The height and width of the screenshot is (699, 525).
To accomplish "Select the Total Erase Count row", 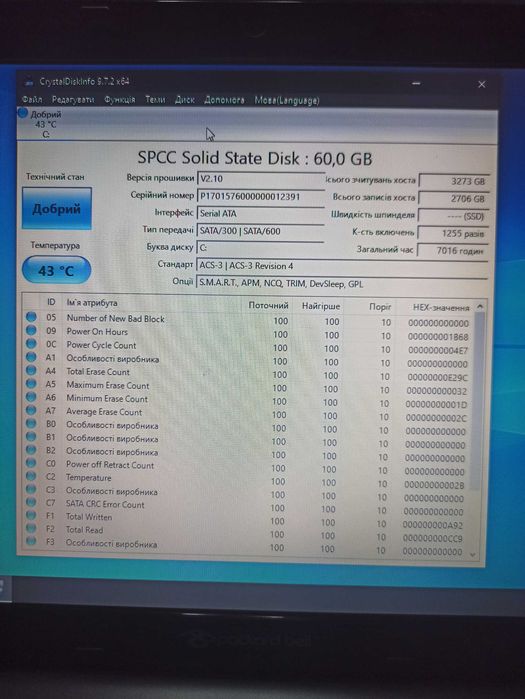I will pos(247,374).
